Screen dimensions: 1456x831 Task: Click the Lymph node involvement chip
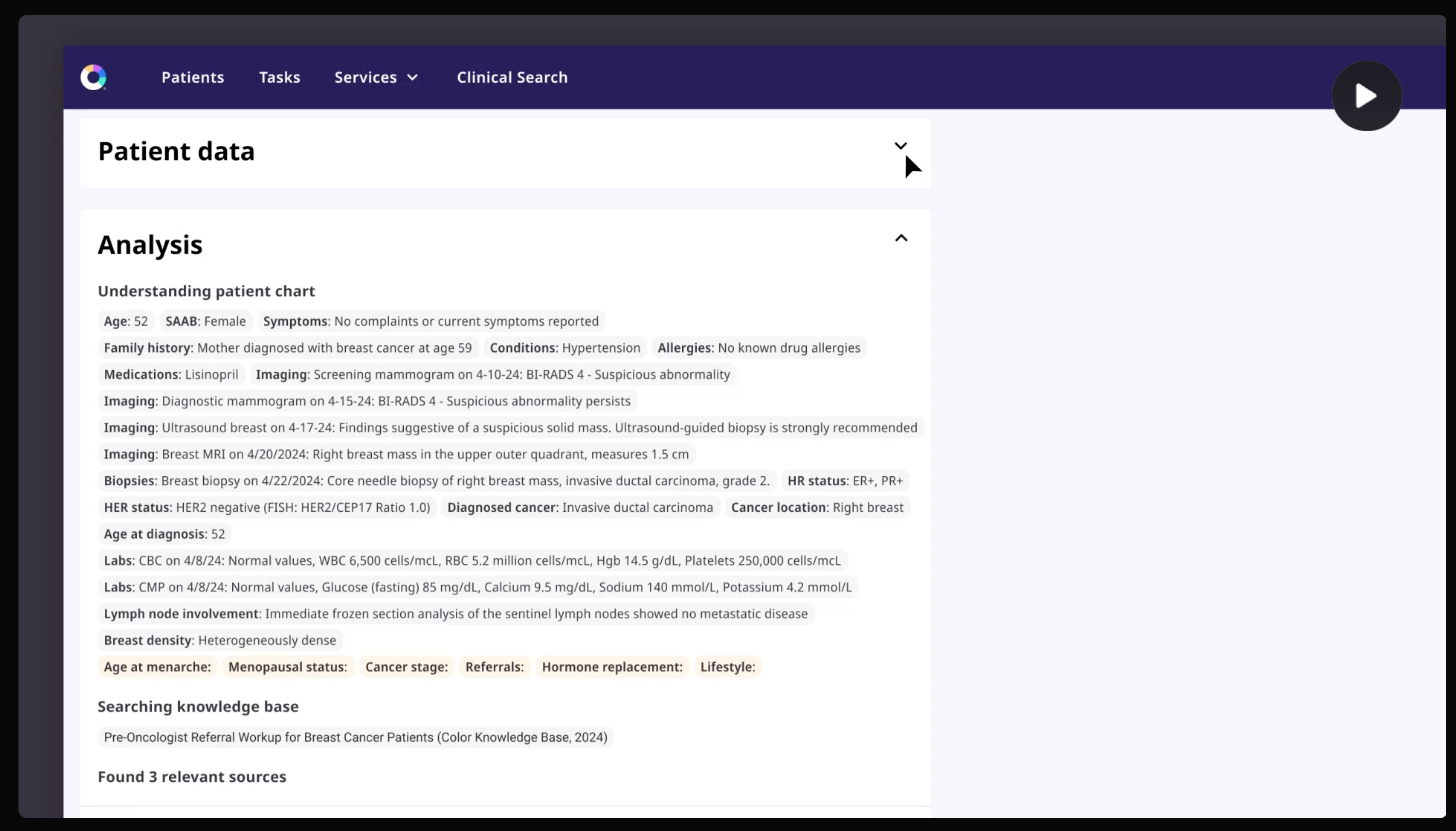pyautogui.click(x=455, y=614)
